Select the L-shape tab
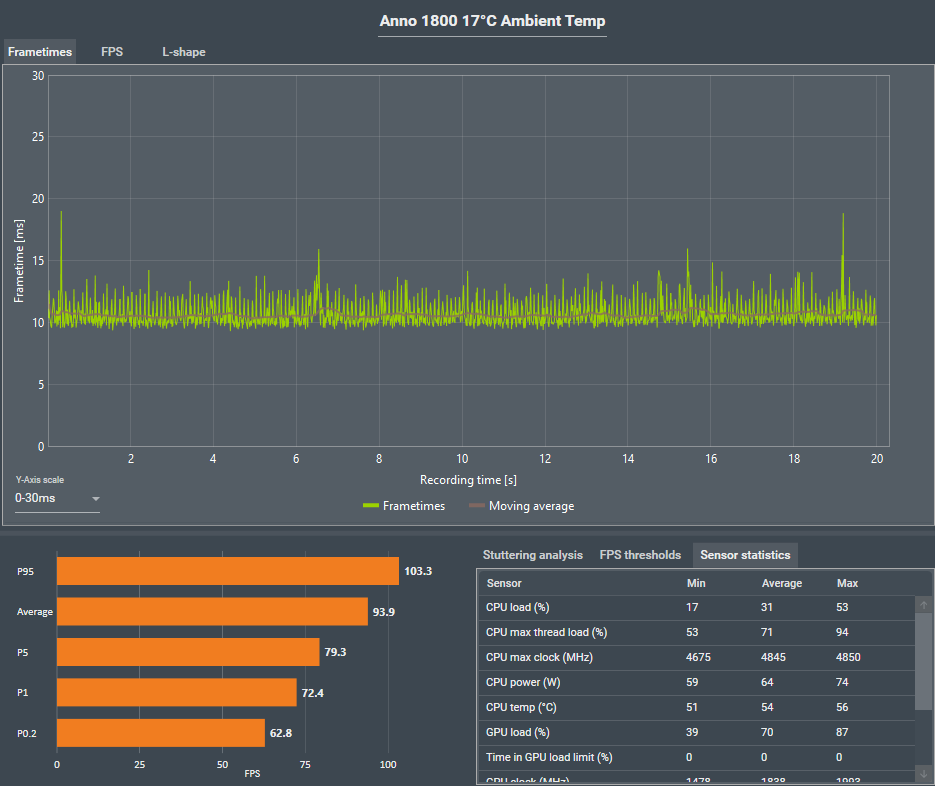This screenshot has width=935, height=786. 184,52
